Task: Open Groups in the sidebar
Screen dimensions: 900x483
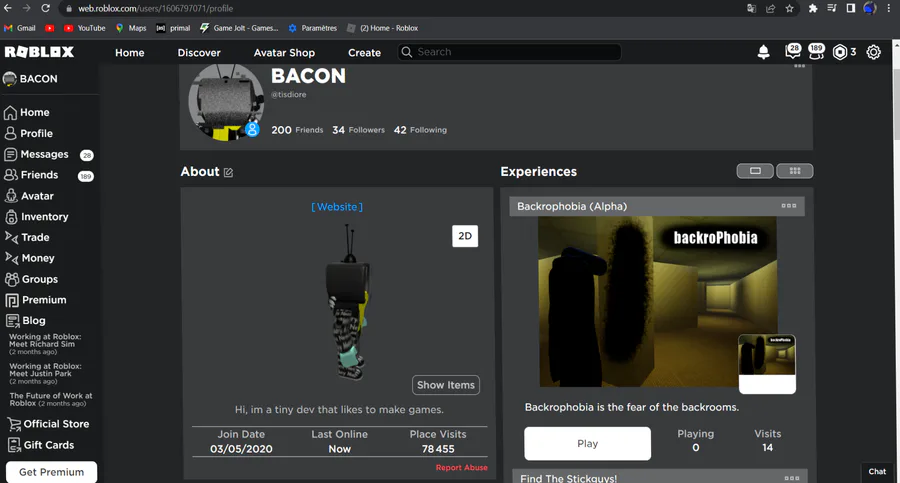Action: click(x=32, y=279)
